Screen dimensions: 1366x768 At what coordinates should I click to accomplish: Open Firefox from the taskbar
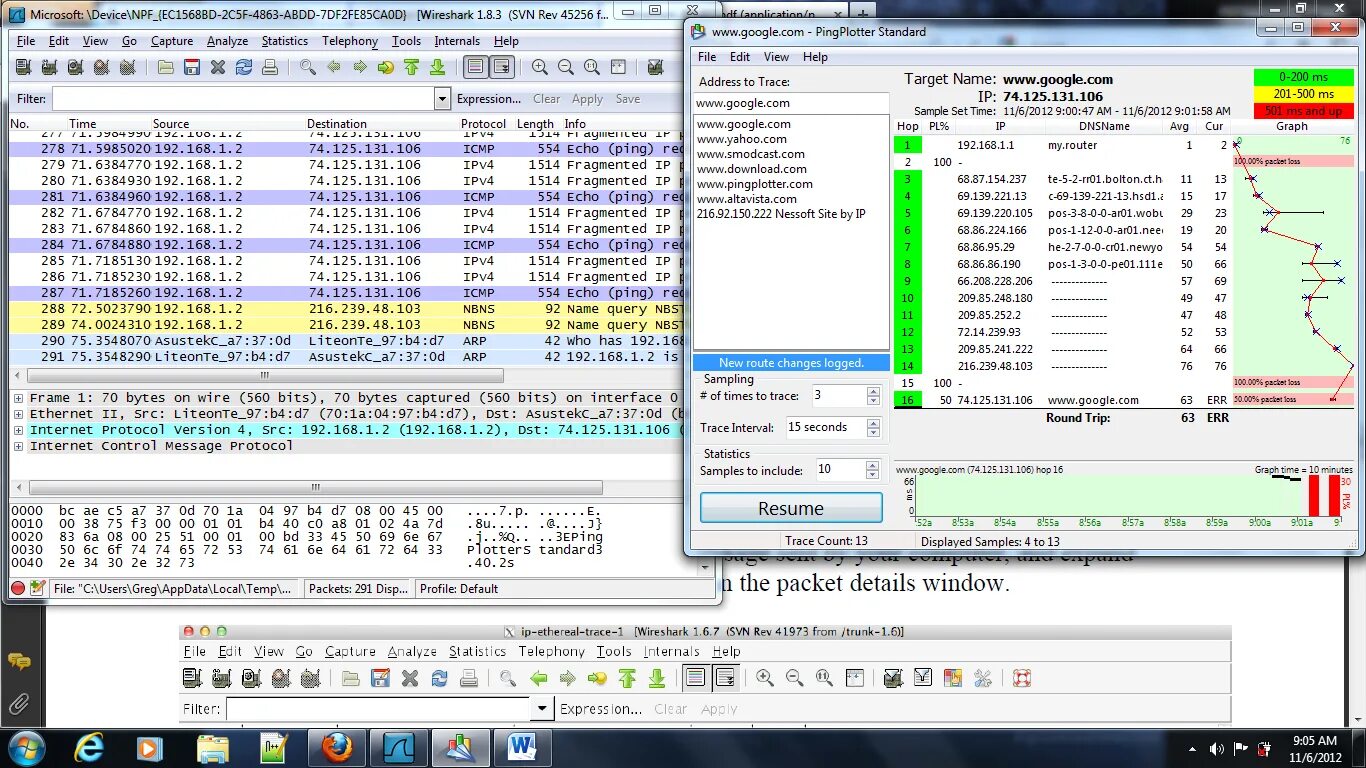point(337,748)
